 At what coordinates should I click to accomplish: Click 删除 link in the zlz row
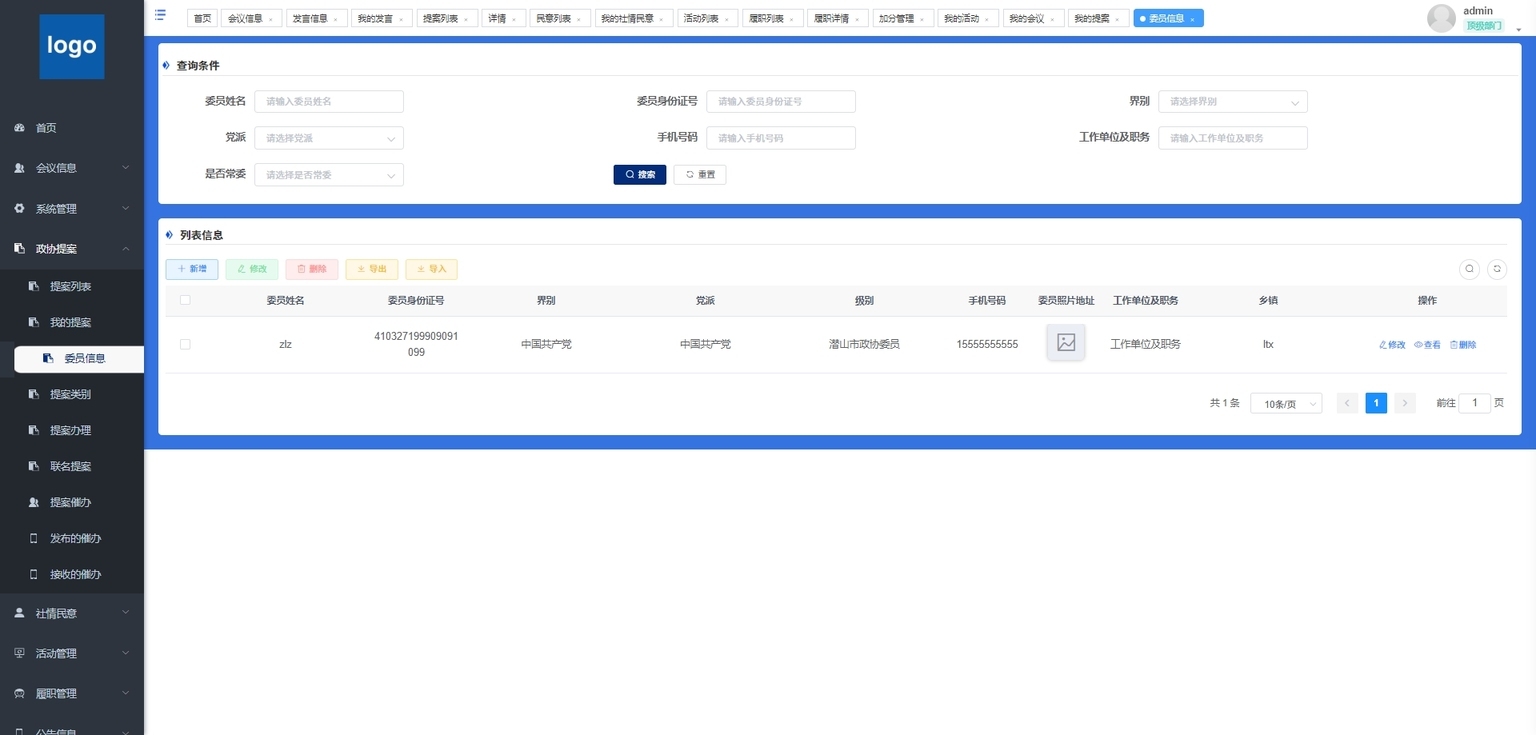1463,345
